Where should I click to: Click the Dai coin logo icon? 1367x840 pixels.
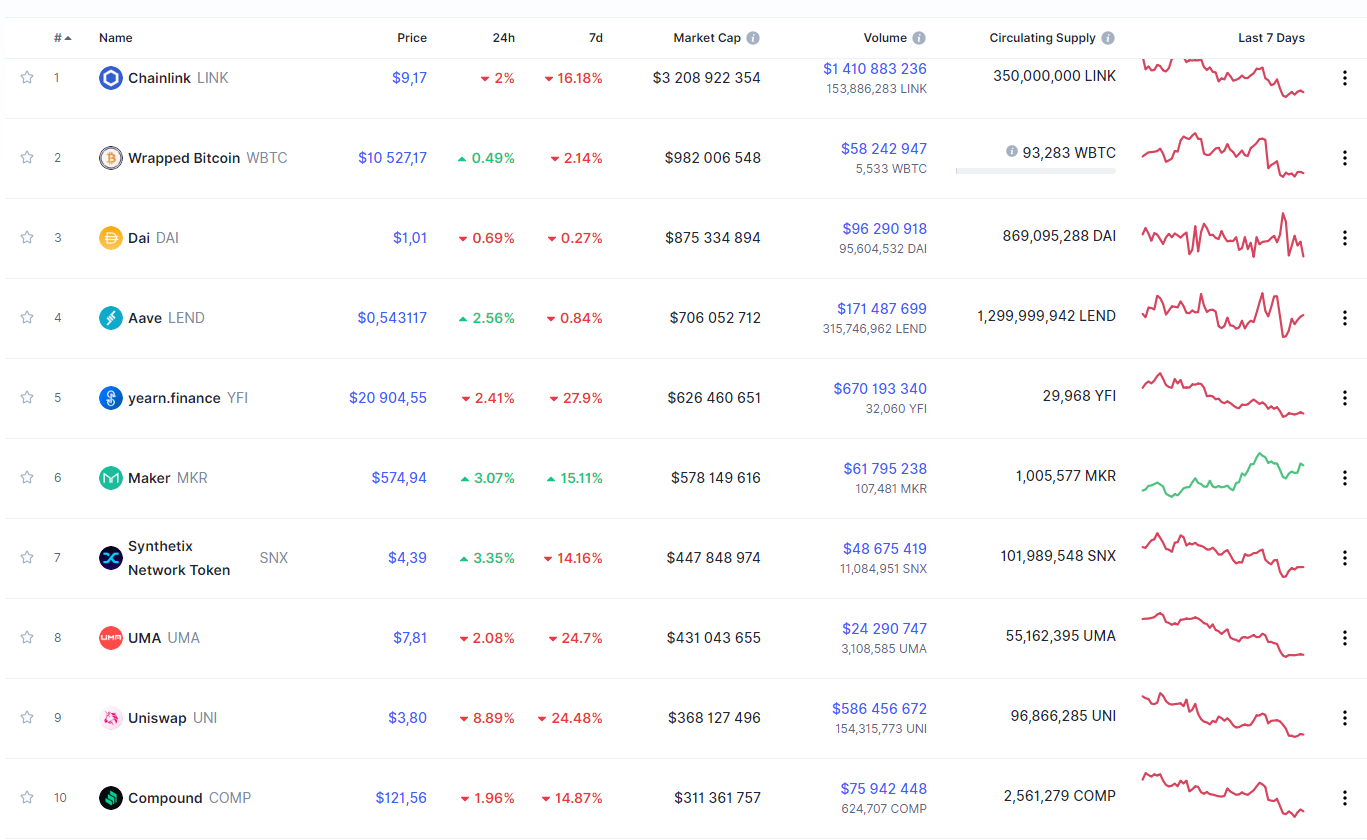tap(111, 238)
